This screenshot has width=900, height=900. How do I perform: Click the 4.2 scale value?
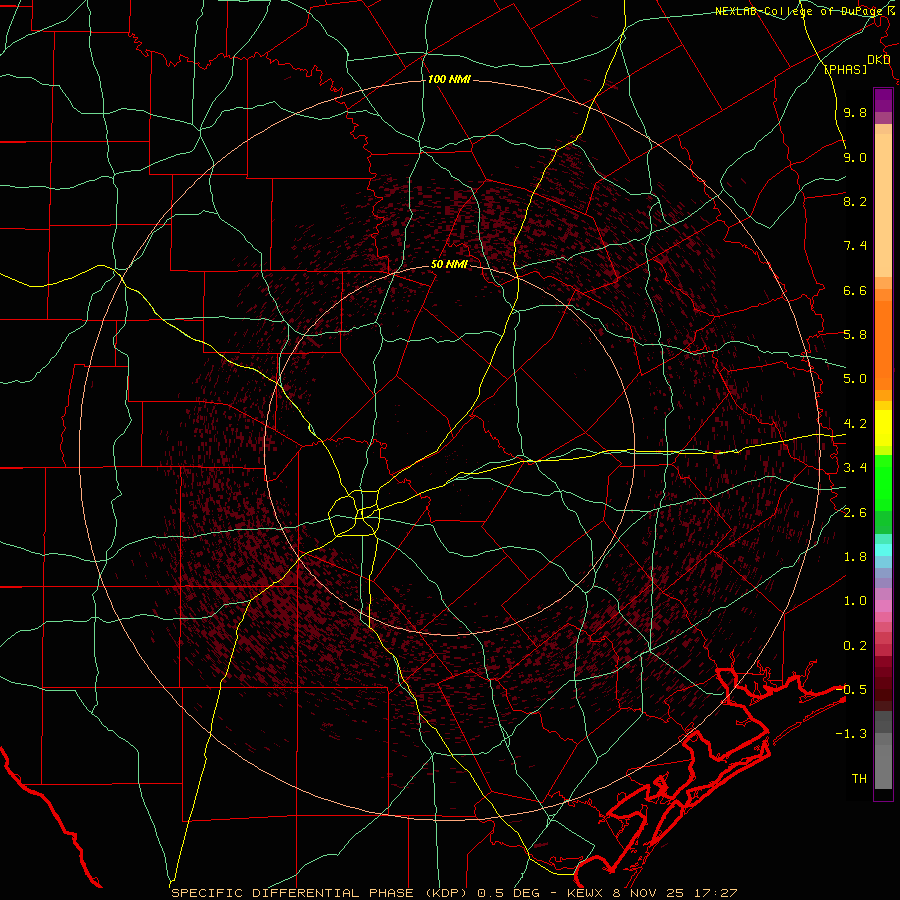click(x=855, y=424)
